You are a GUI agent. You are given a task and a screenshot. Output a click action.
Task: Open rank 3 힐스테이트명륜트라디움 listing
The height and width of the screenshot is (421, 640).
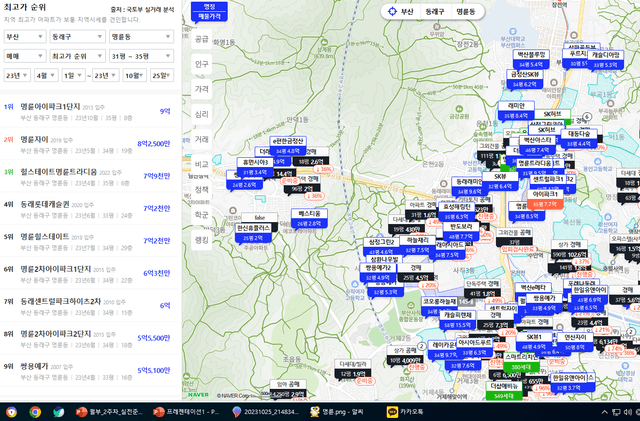pyautogui.click(x=90, y=176)
